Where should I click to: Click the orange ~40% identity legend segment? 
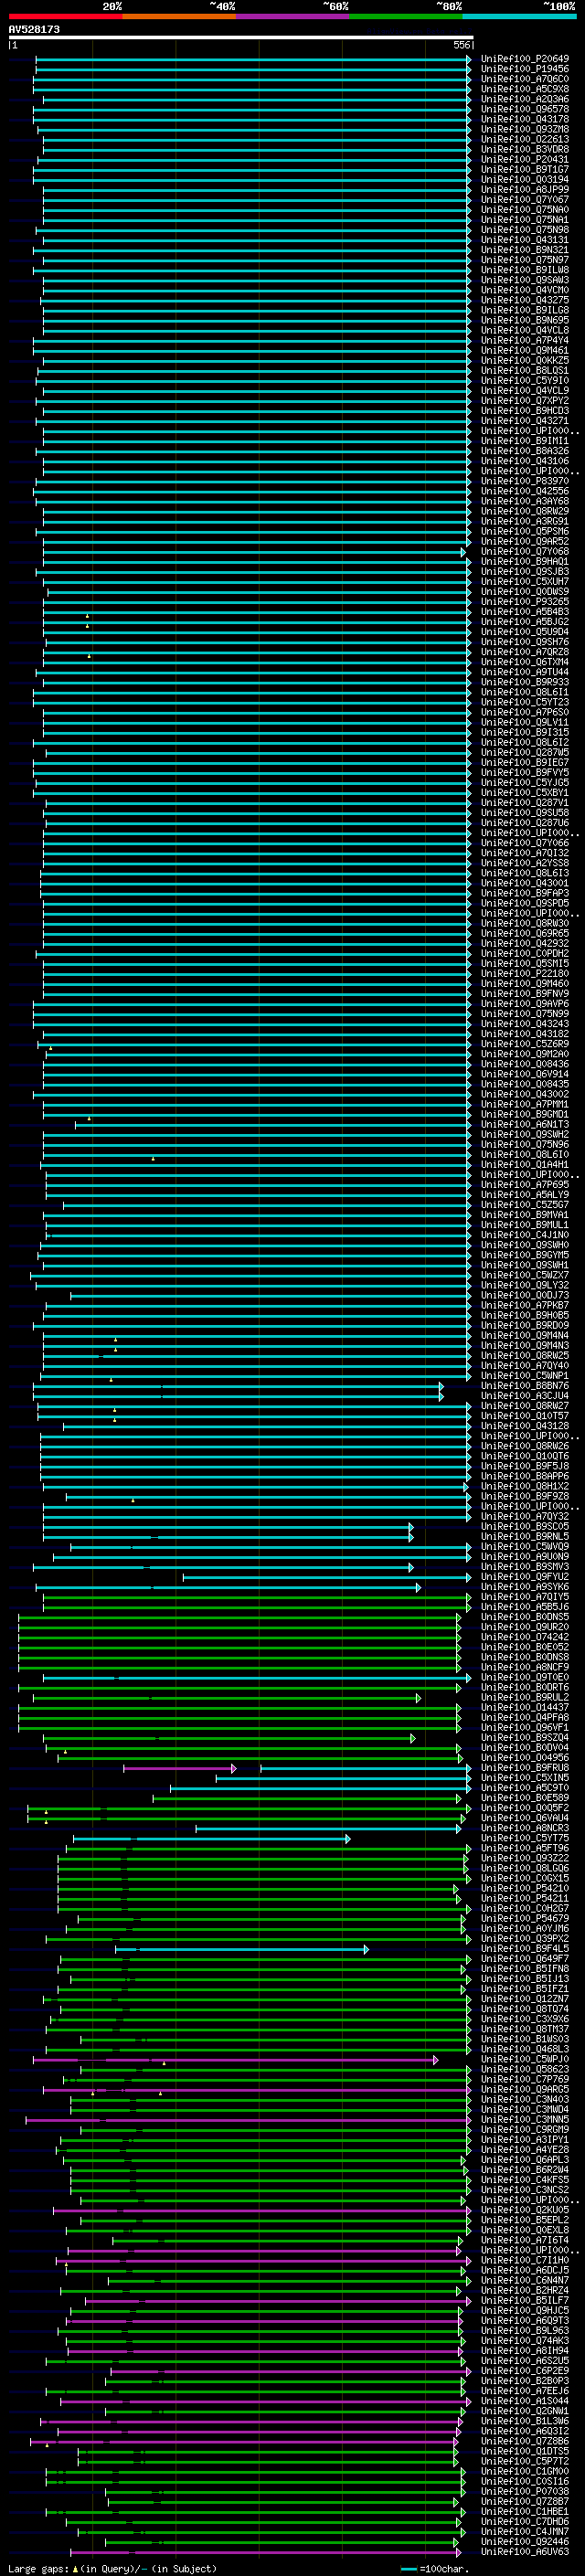[x=179, y=16]
